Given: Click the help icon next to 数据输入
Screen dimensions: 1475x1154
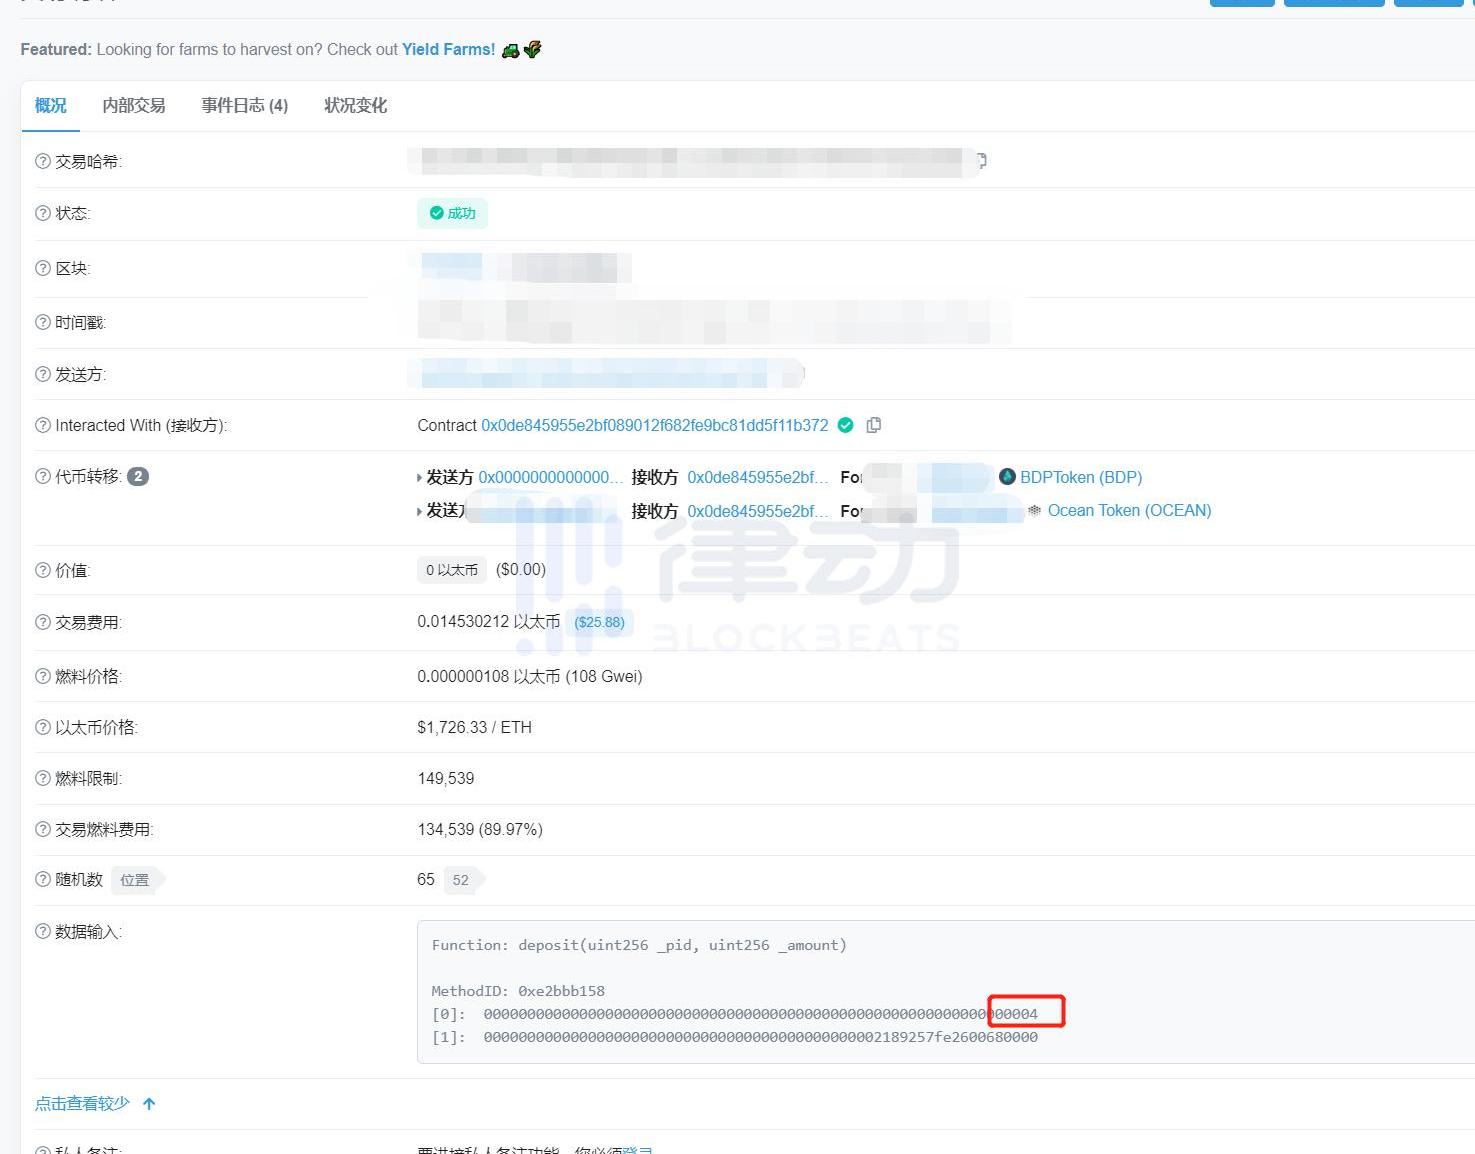Looking at the screenshot, I should 42,931.
